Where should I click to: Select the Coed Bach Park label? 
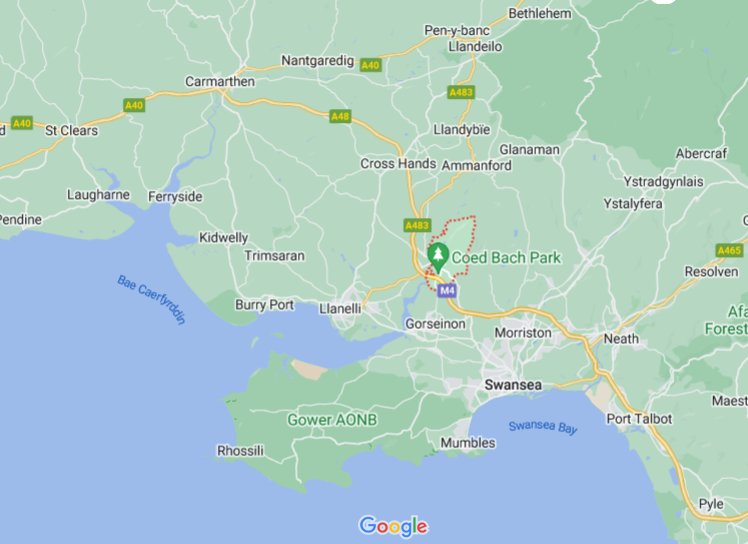click(506, 258)
